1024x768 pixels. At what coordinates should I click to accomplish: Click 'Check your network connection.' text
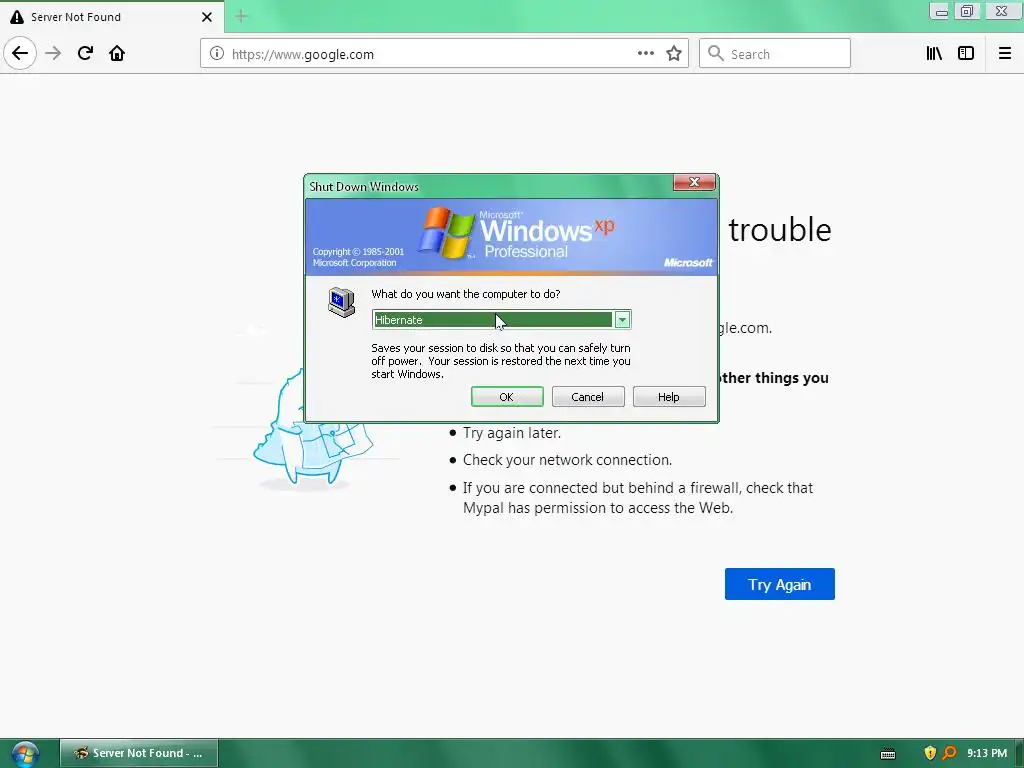(x=568, y=460)
